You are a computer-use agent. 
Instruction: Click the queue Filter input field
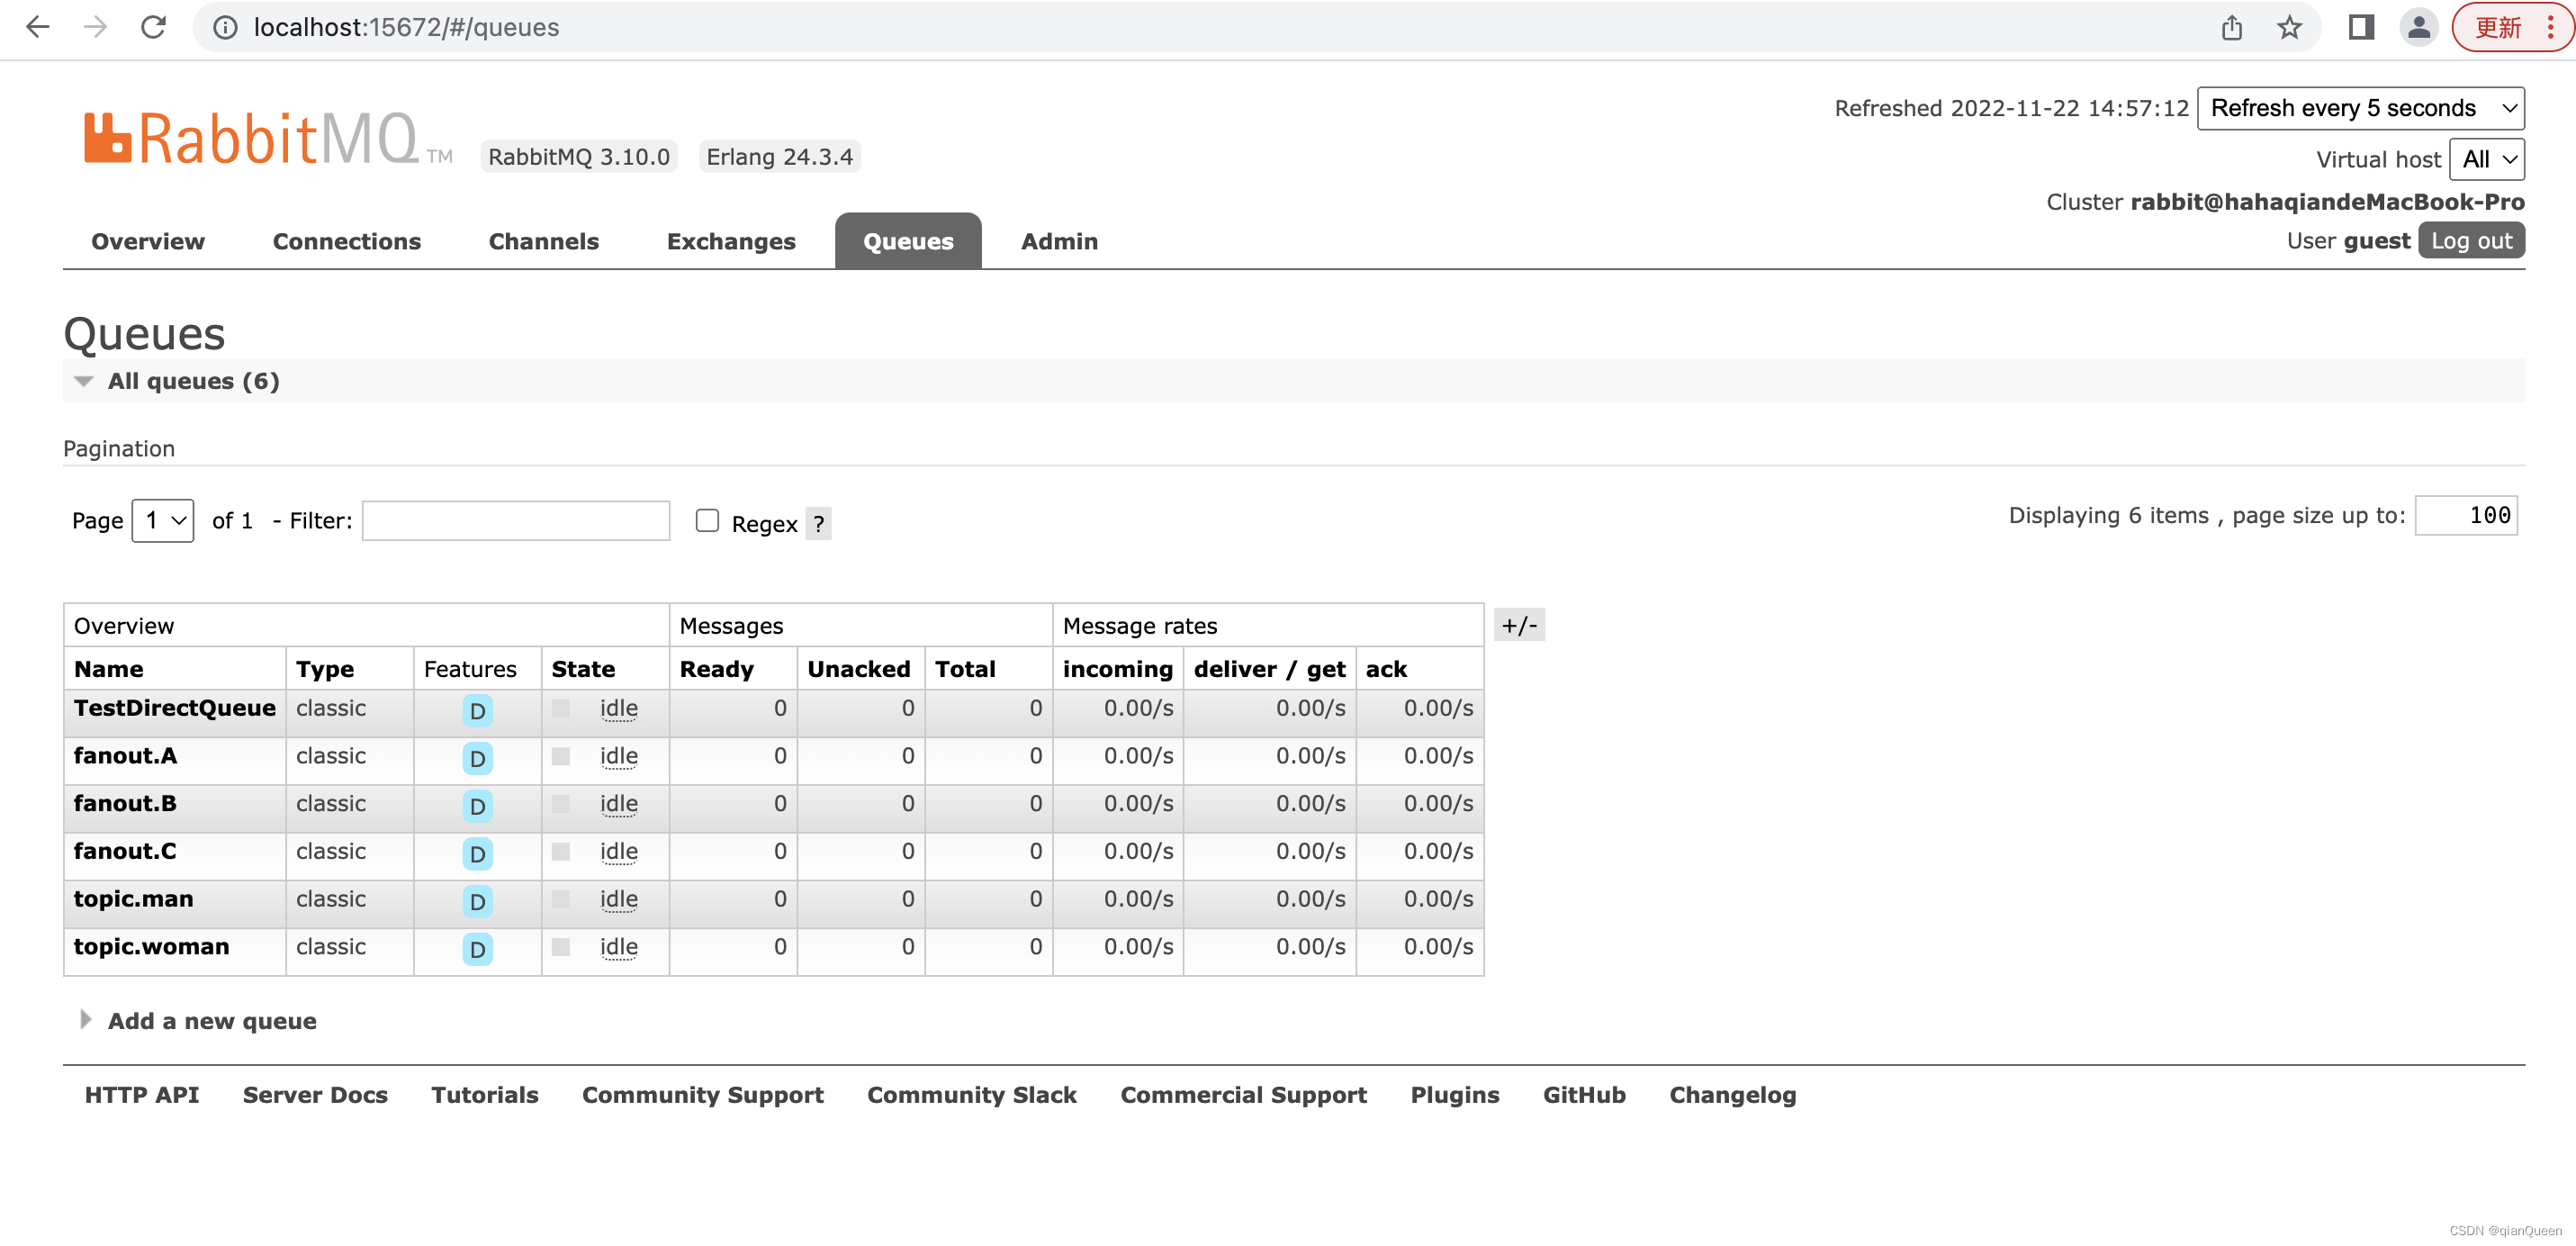[515, 521]
